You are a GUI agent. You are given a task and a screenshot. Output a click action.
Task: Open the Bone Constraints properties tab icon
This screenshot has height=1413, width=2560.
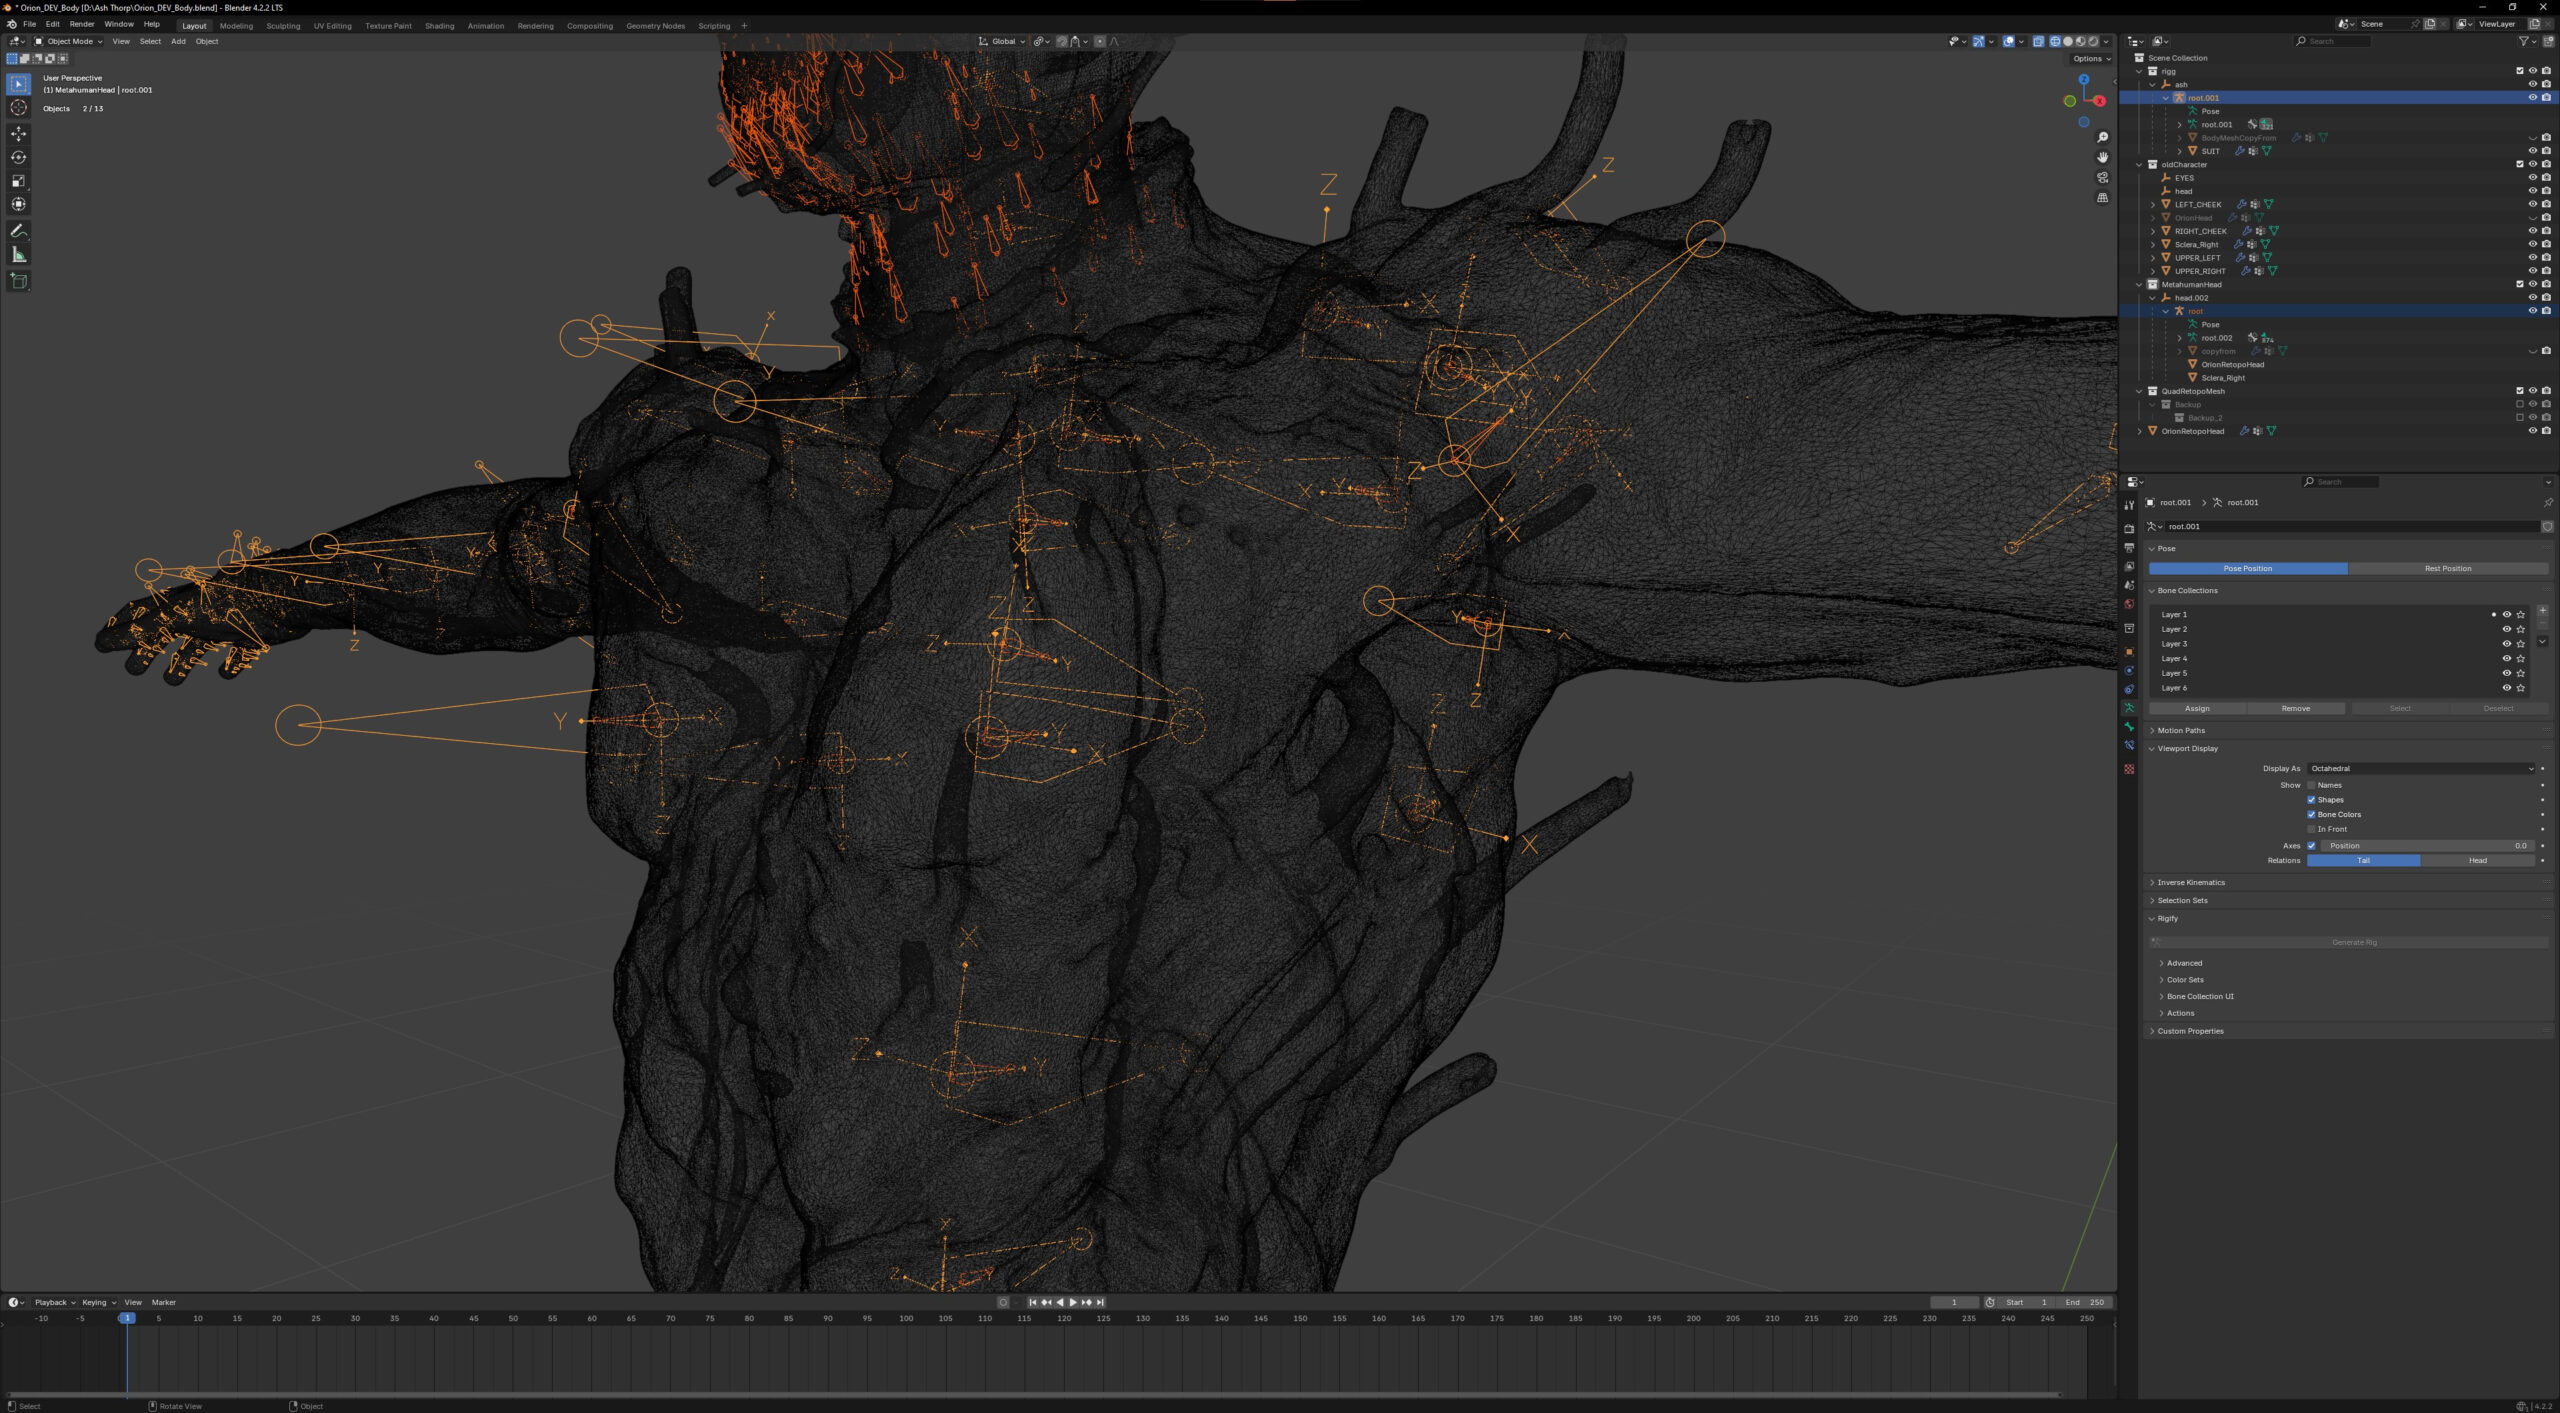pos(2129,746)
